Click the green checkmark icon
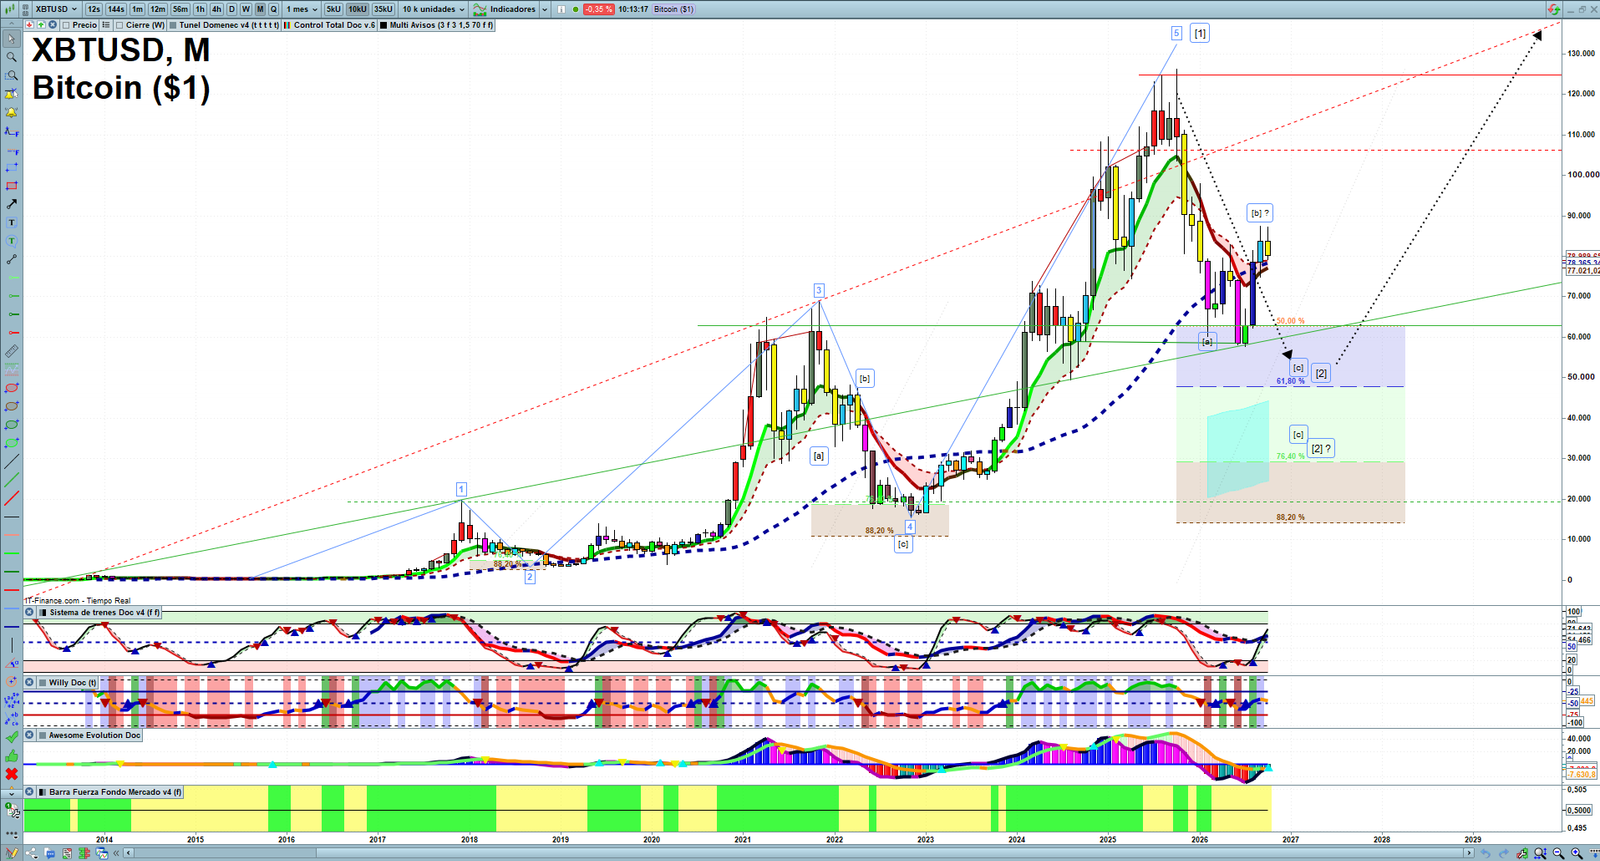 12,737
